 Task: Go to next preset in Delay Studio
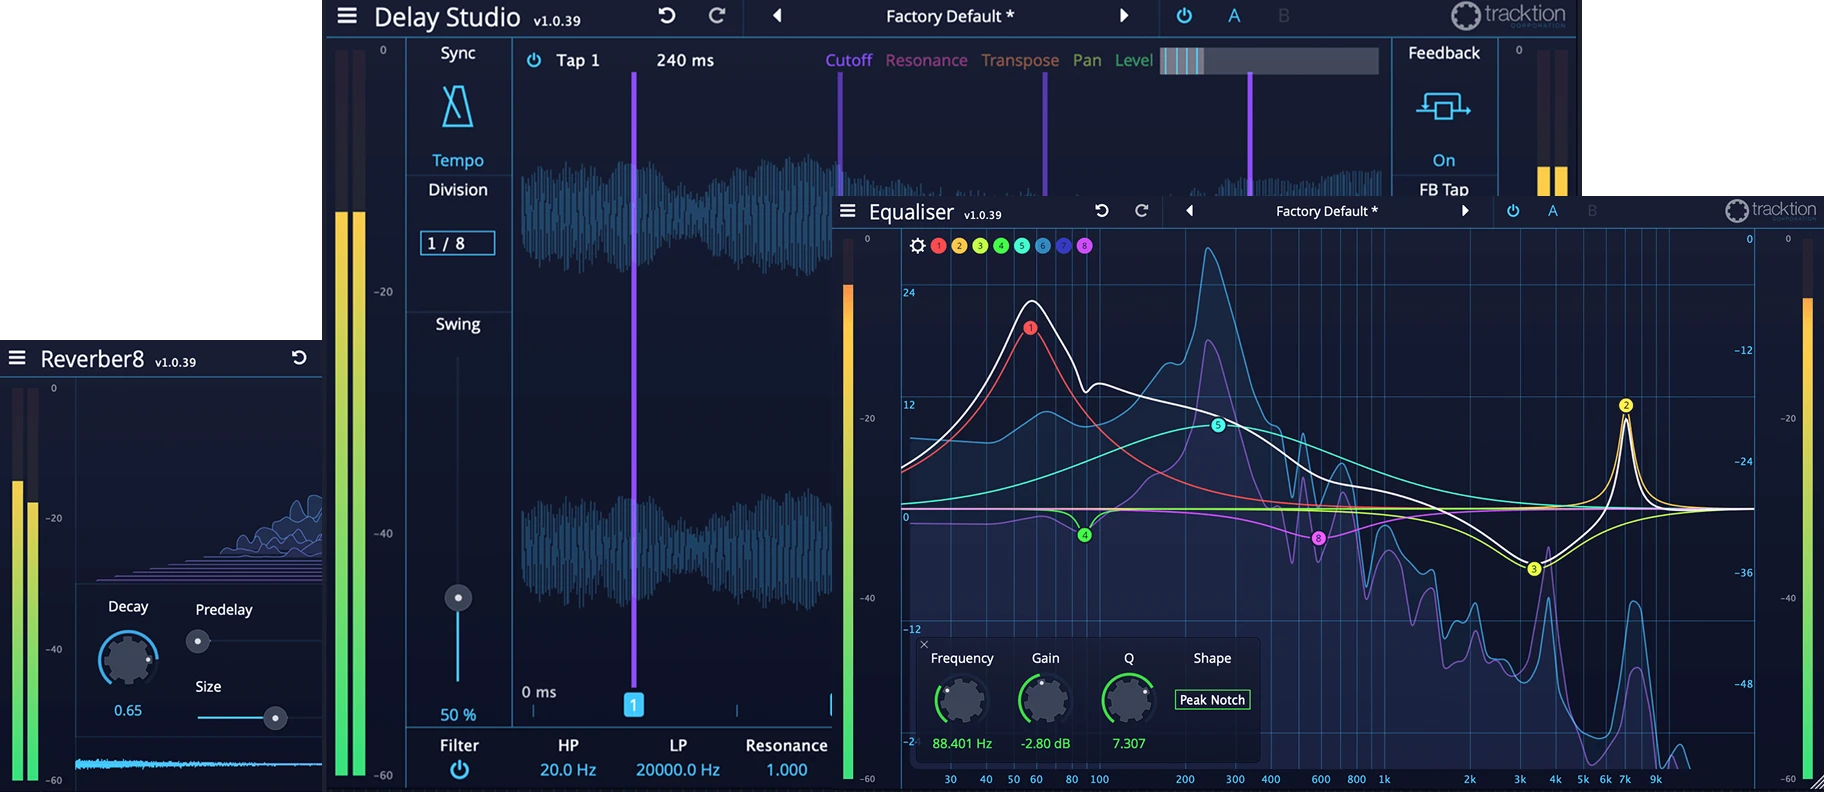pyautogui.click(x=1124, y=16)
